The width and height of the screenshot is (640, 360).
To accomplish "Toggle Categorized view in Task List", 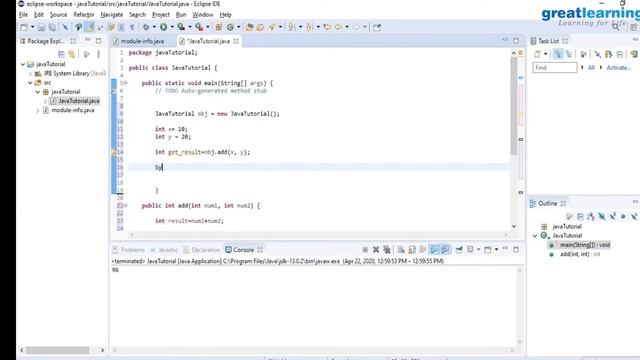I will (x=558, y=54).
